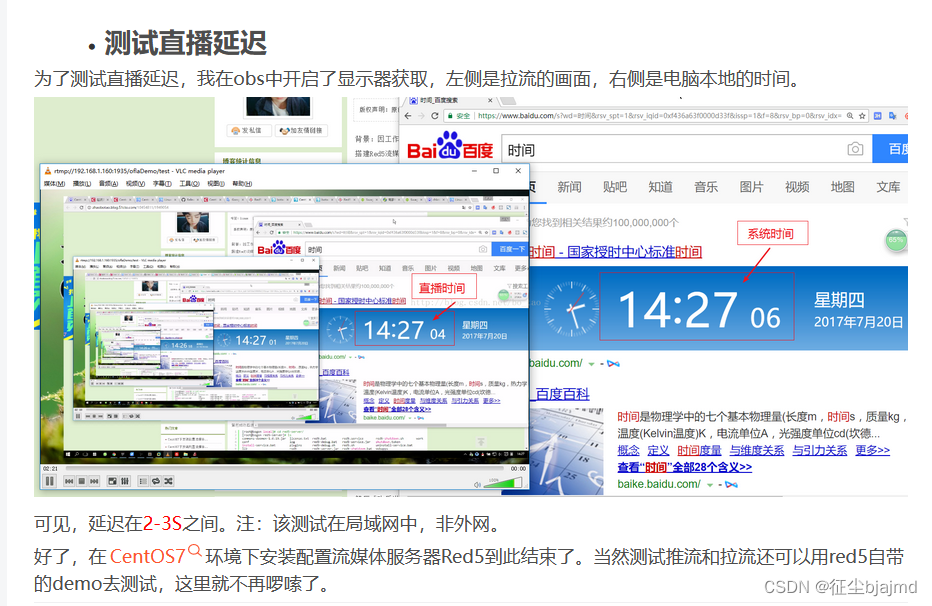Open VLC extended settings equalizer icon

tap(125, 481)
